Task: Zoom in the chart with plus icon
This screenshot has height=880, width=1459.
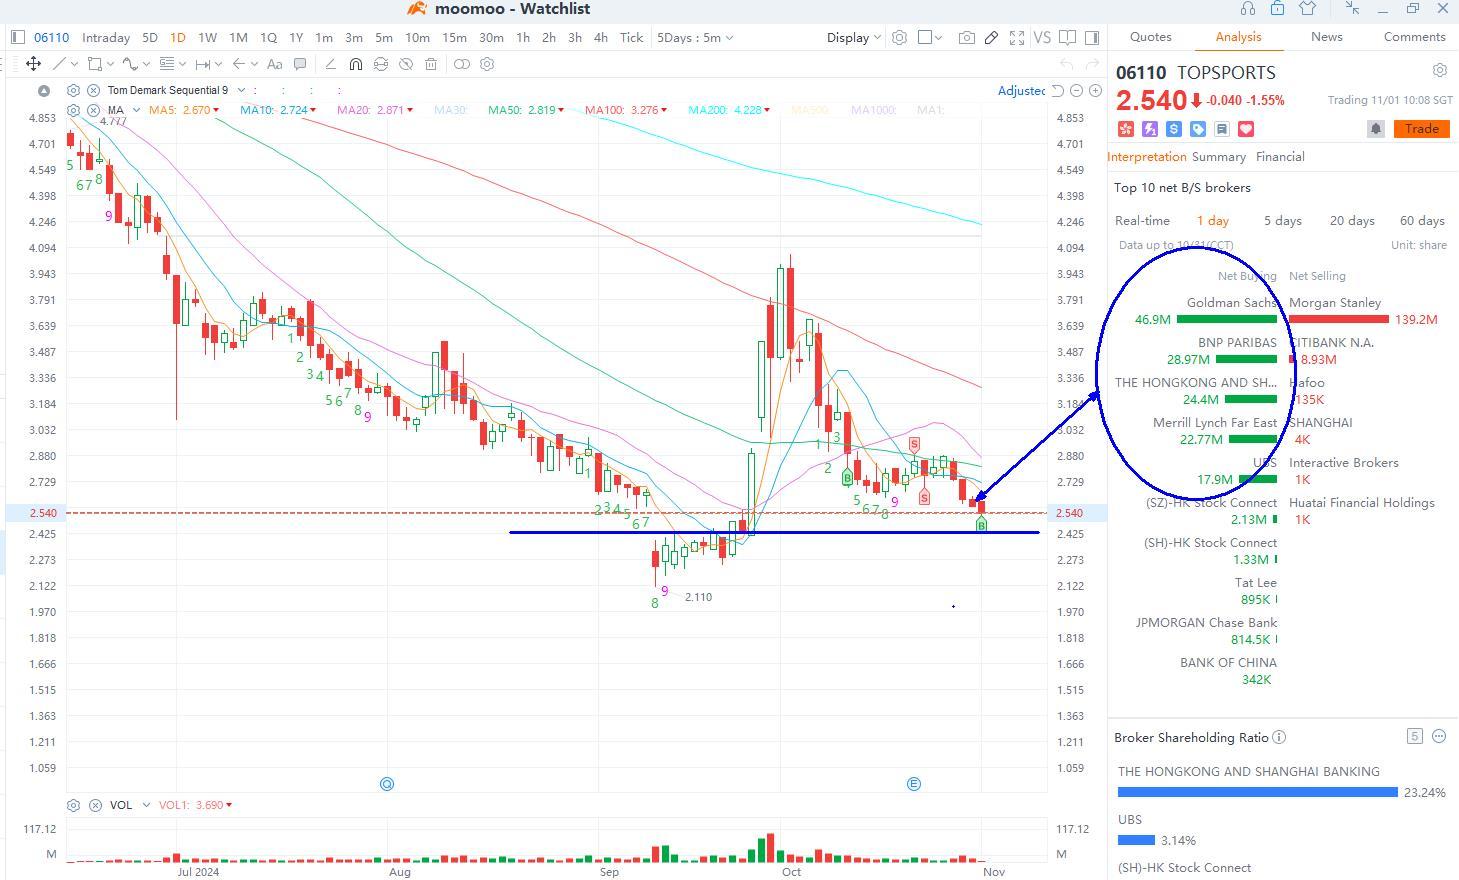Action: coord(1095,90)
